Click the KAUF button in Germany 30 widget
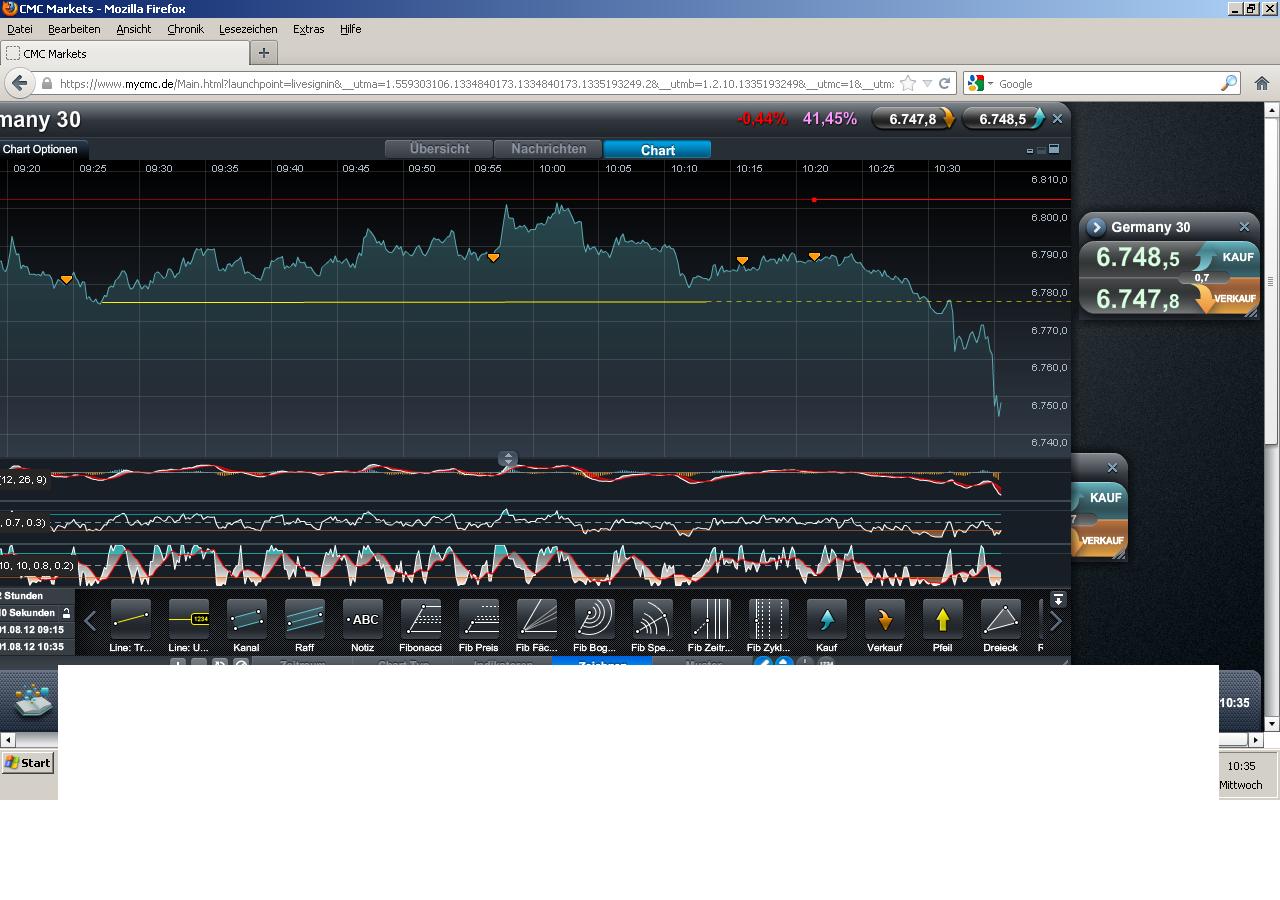Screen dimensions: 1280x900 click(x=1227, y=257)
